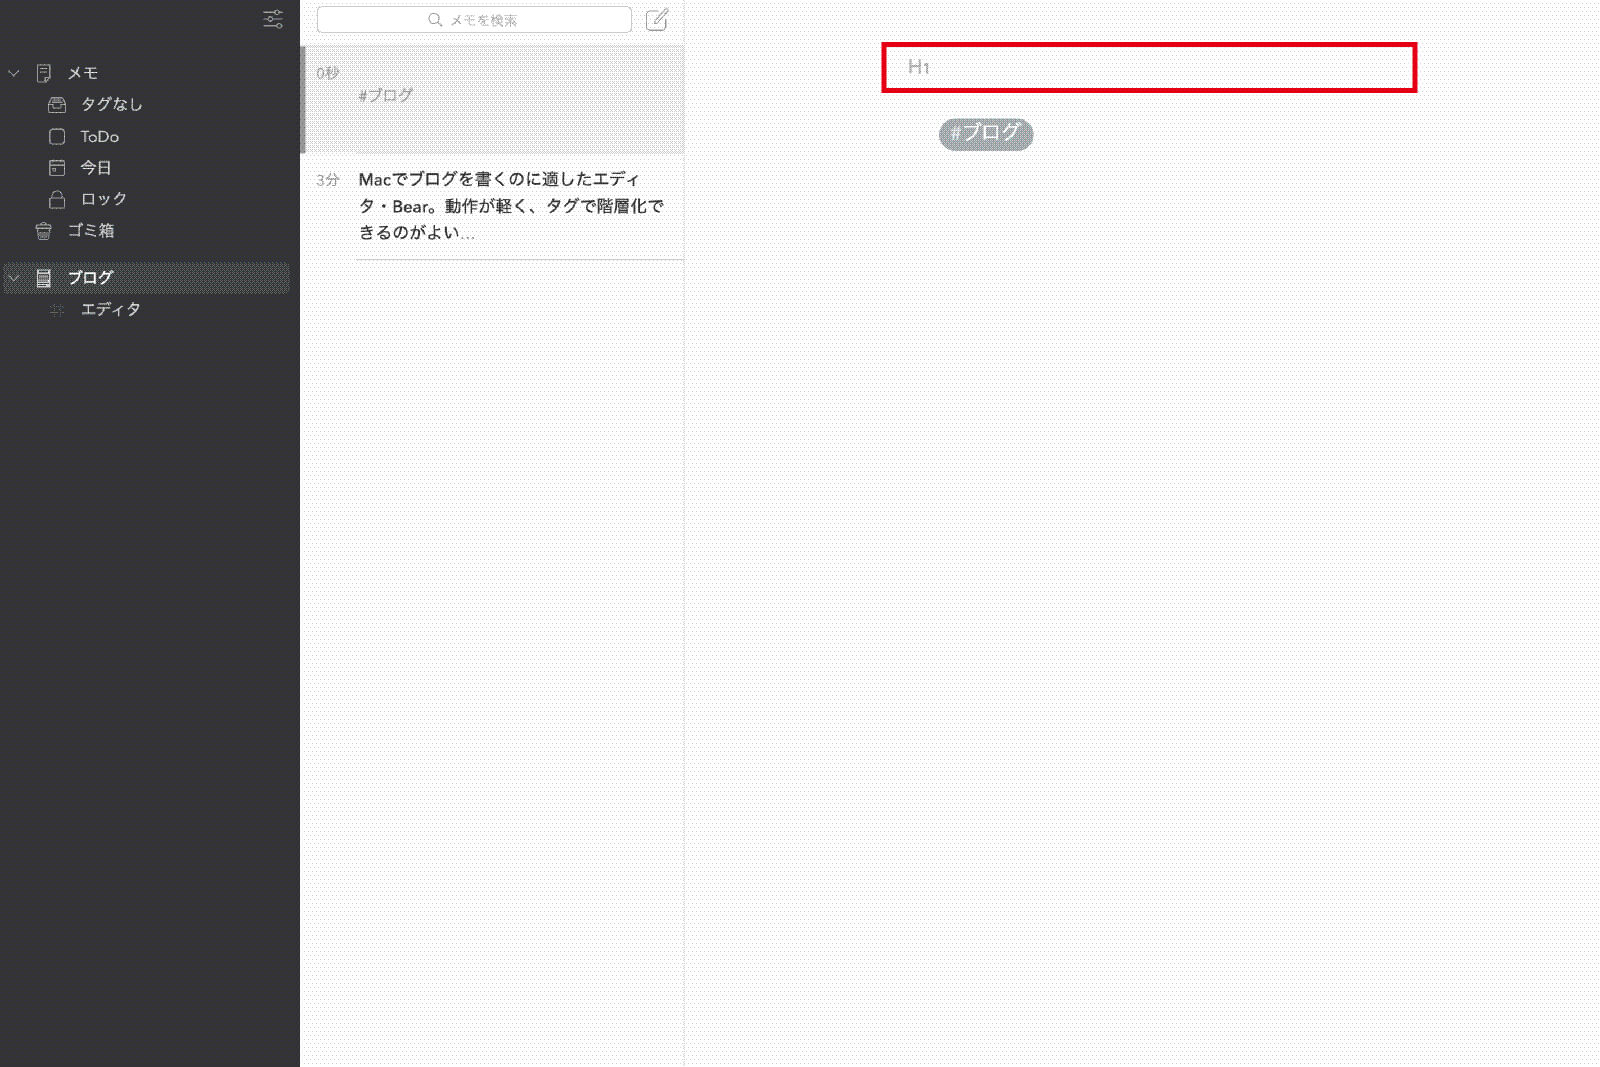Open the ロック locked notes icon

(57, 199)
